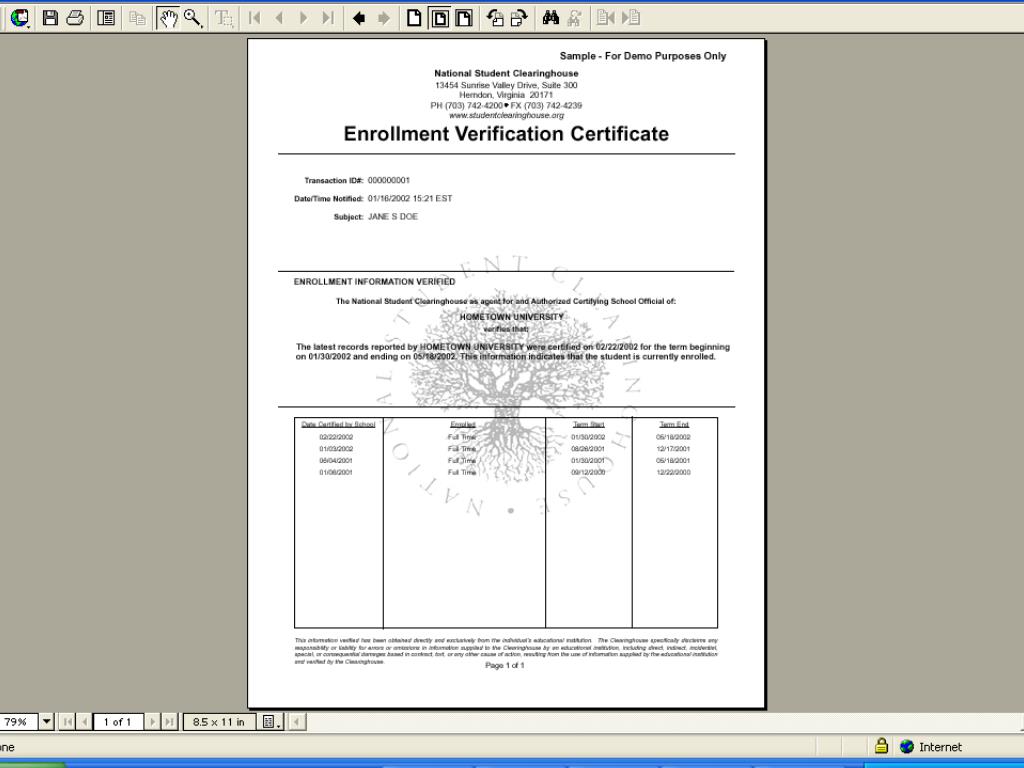This screenshot has height=768, width=1024.
Task: Click last page button in status bar
Action: (x=169, y=722)
